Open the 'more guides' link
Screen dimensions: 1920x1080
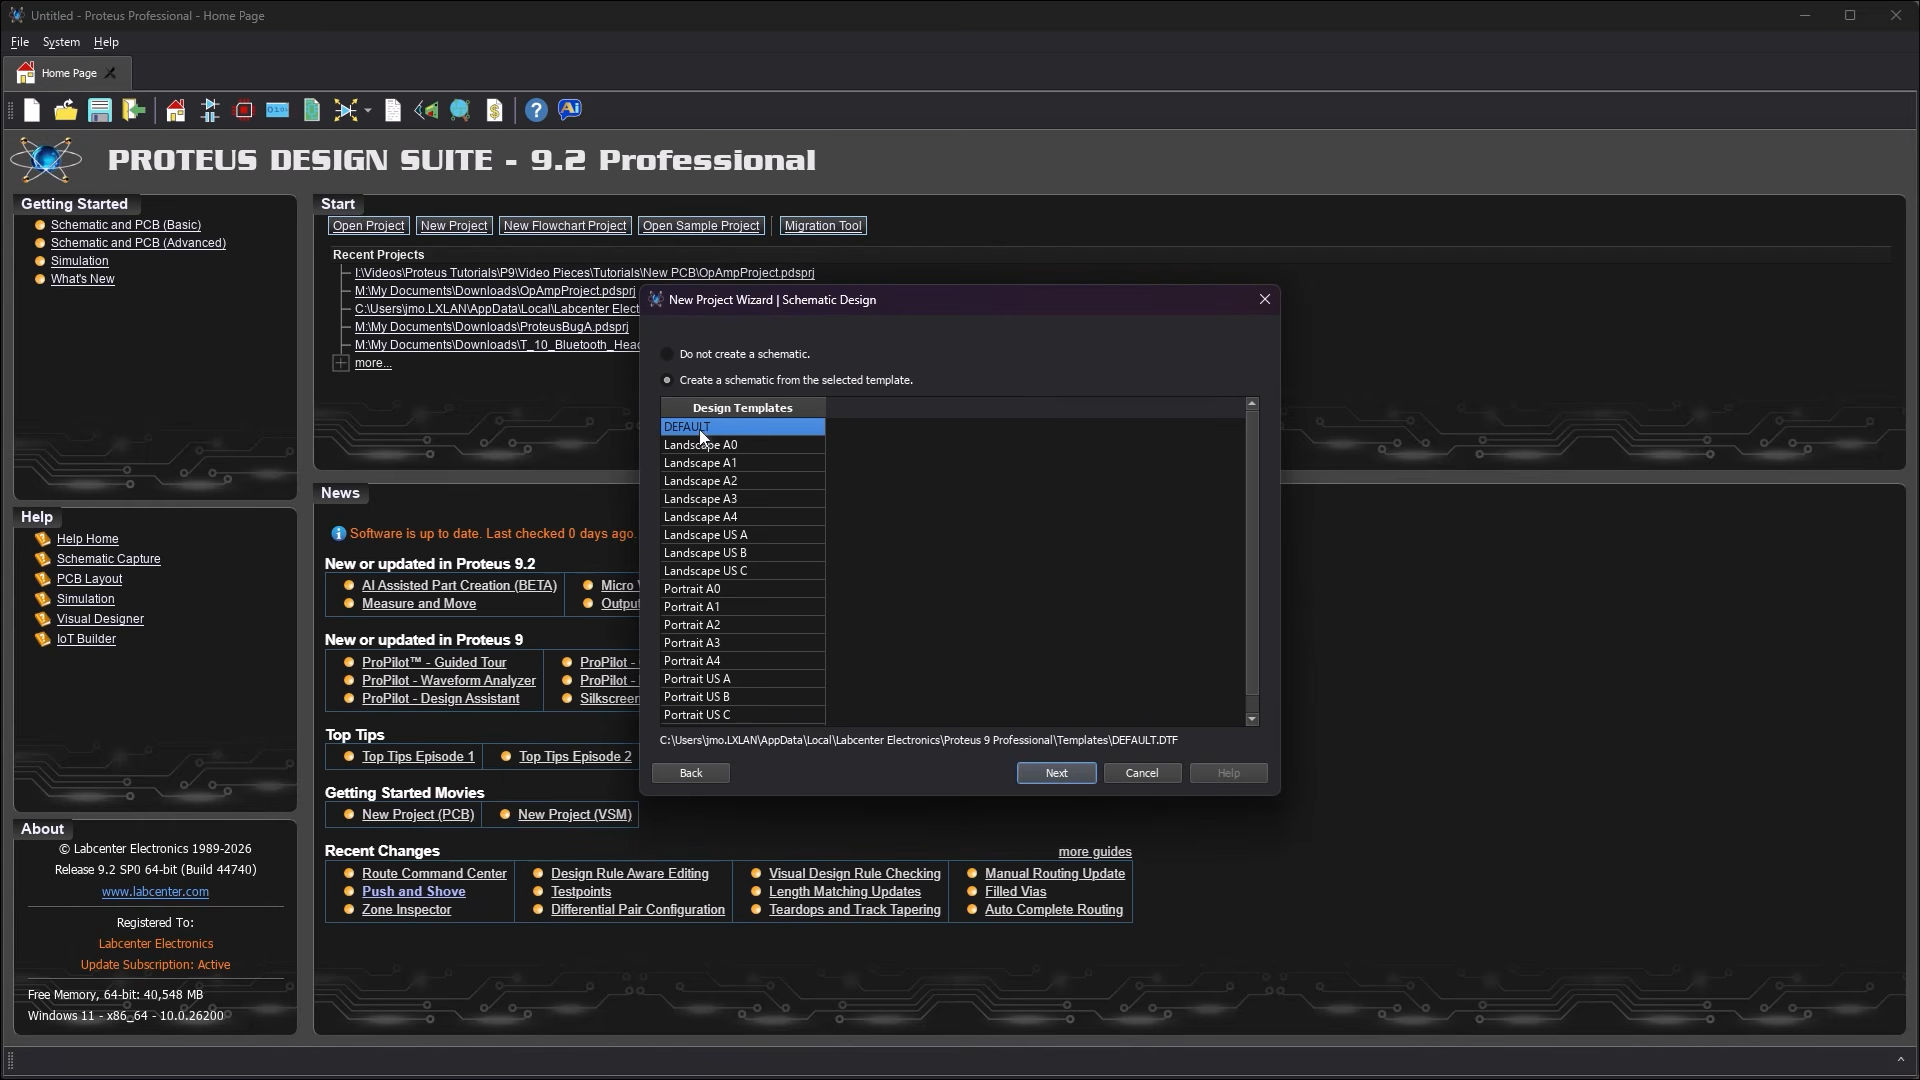coord(1095,852)
